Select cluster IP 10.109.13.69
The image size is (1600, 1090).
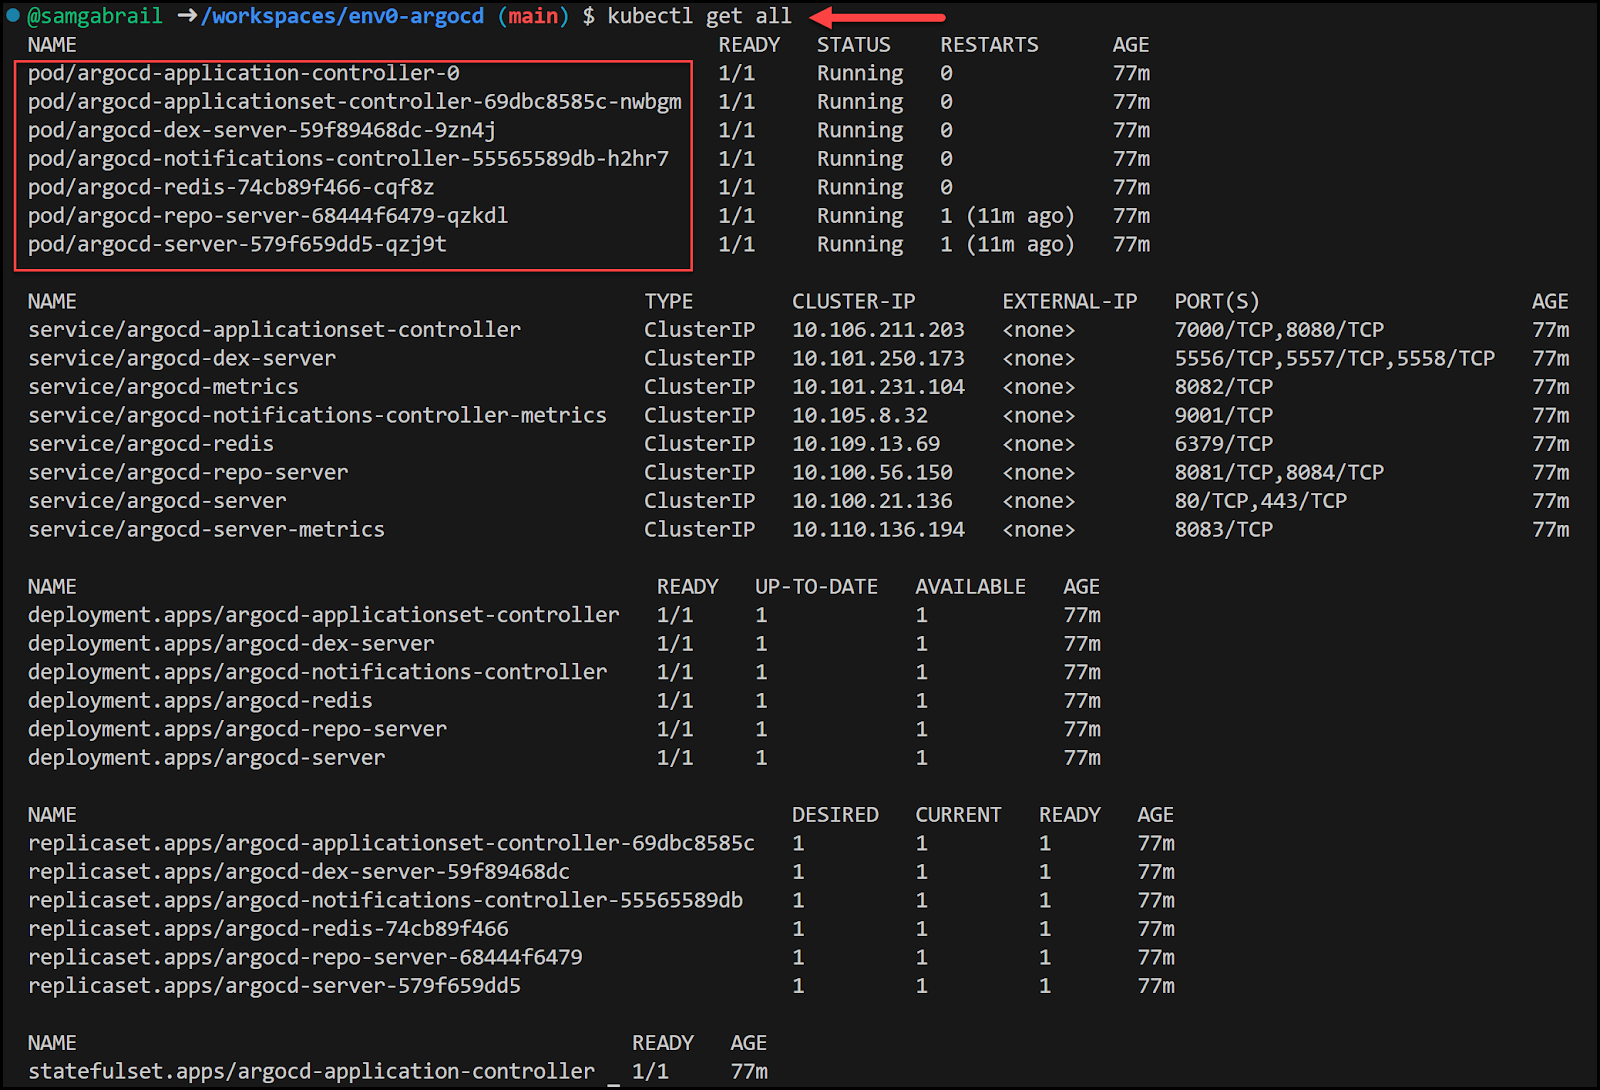click(x=866, y=444)
